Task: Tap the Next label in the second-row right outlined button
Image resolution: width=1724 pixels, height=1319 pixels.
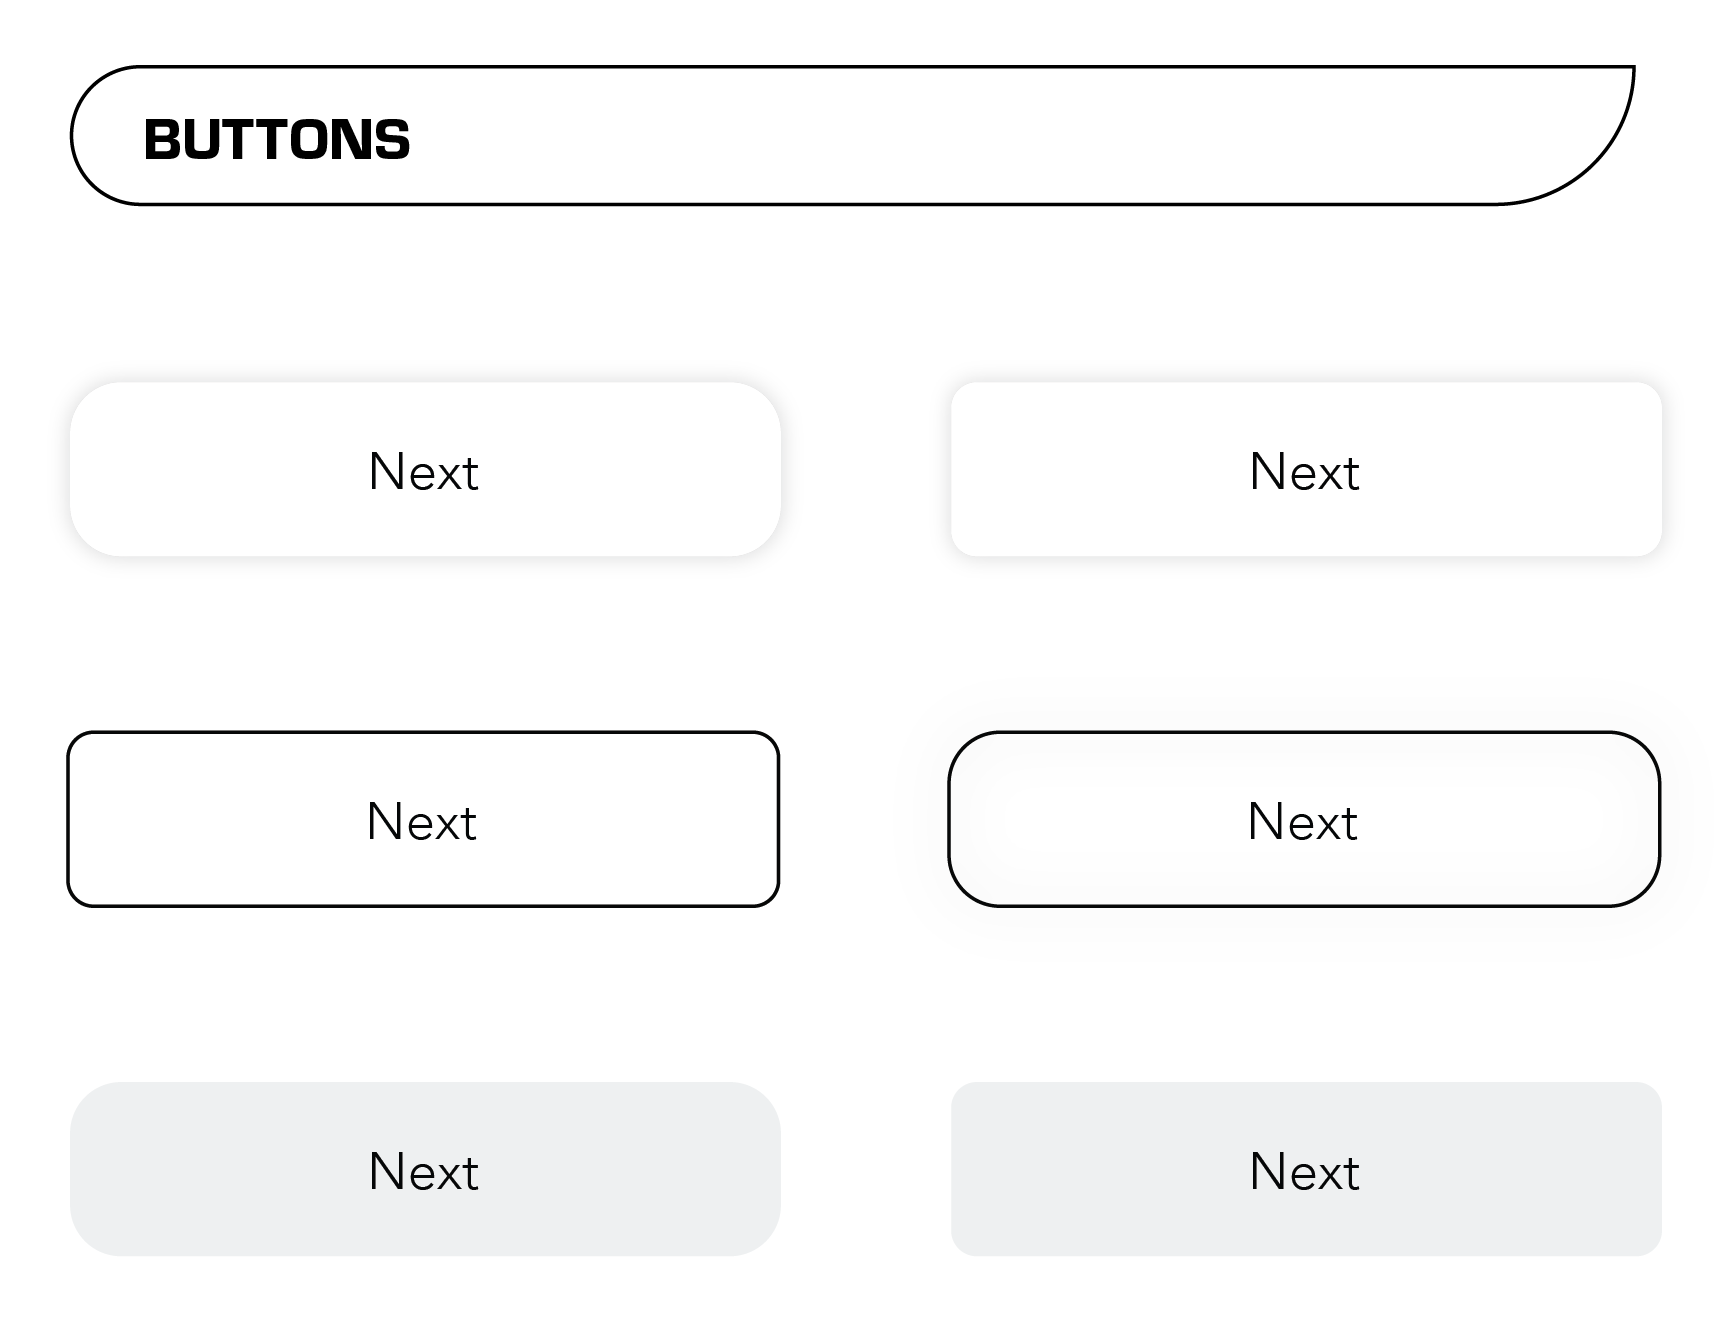Action: tap(1303, 821)
